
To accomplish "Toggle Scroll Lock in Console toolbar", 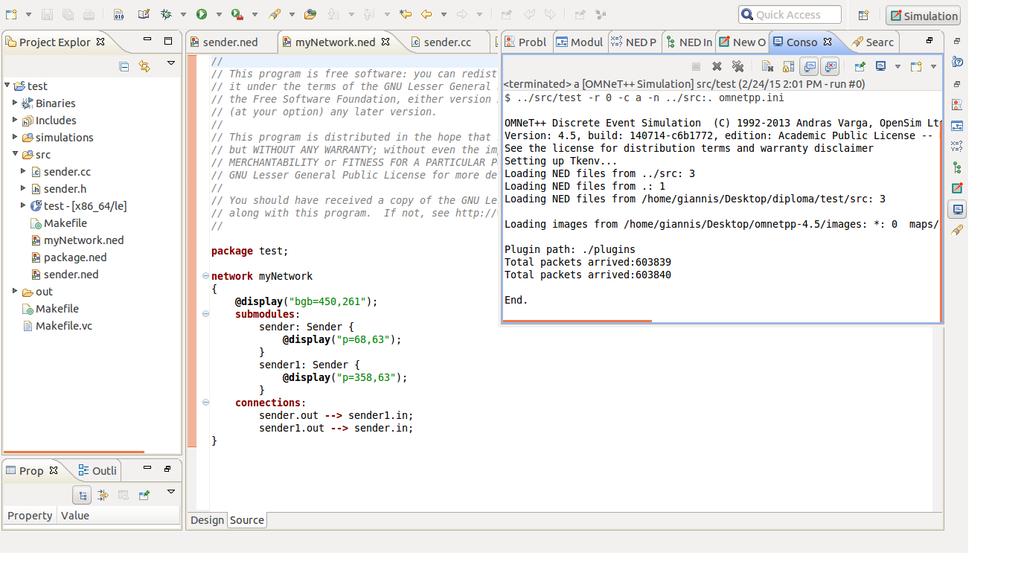I will (x=788, y=66).
